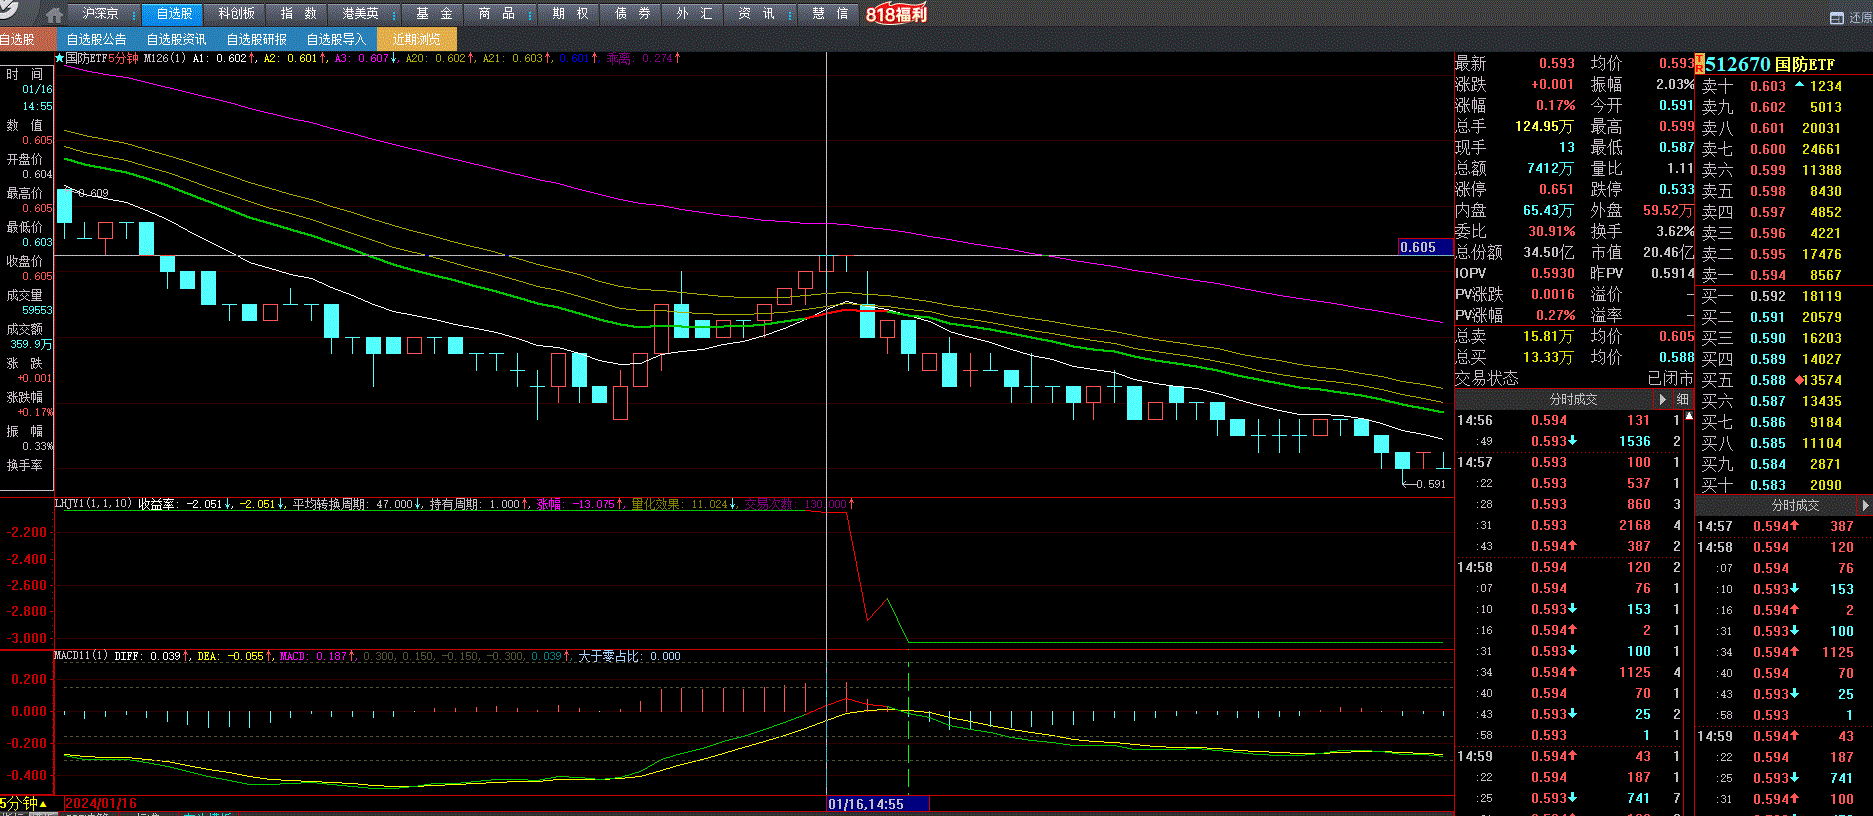The height and width of the screenshot is (816, 1873).
Task: Click the star icon before 国防ETF title
Action: pyautogui.click(x=59, y=58)
